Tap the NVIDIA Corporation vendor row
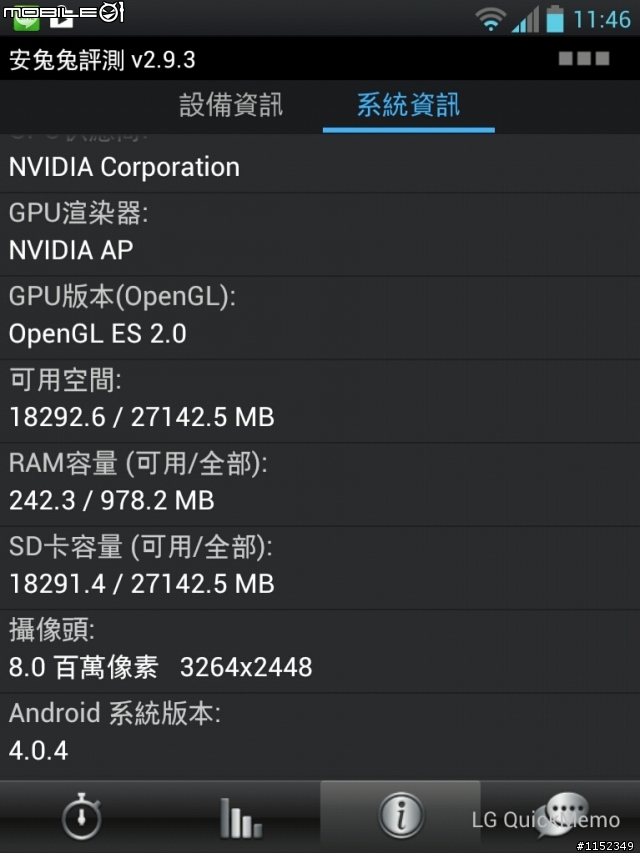Viewport: 640px width, 854px height. coord(320,165)
